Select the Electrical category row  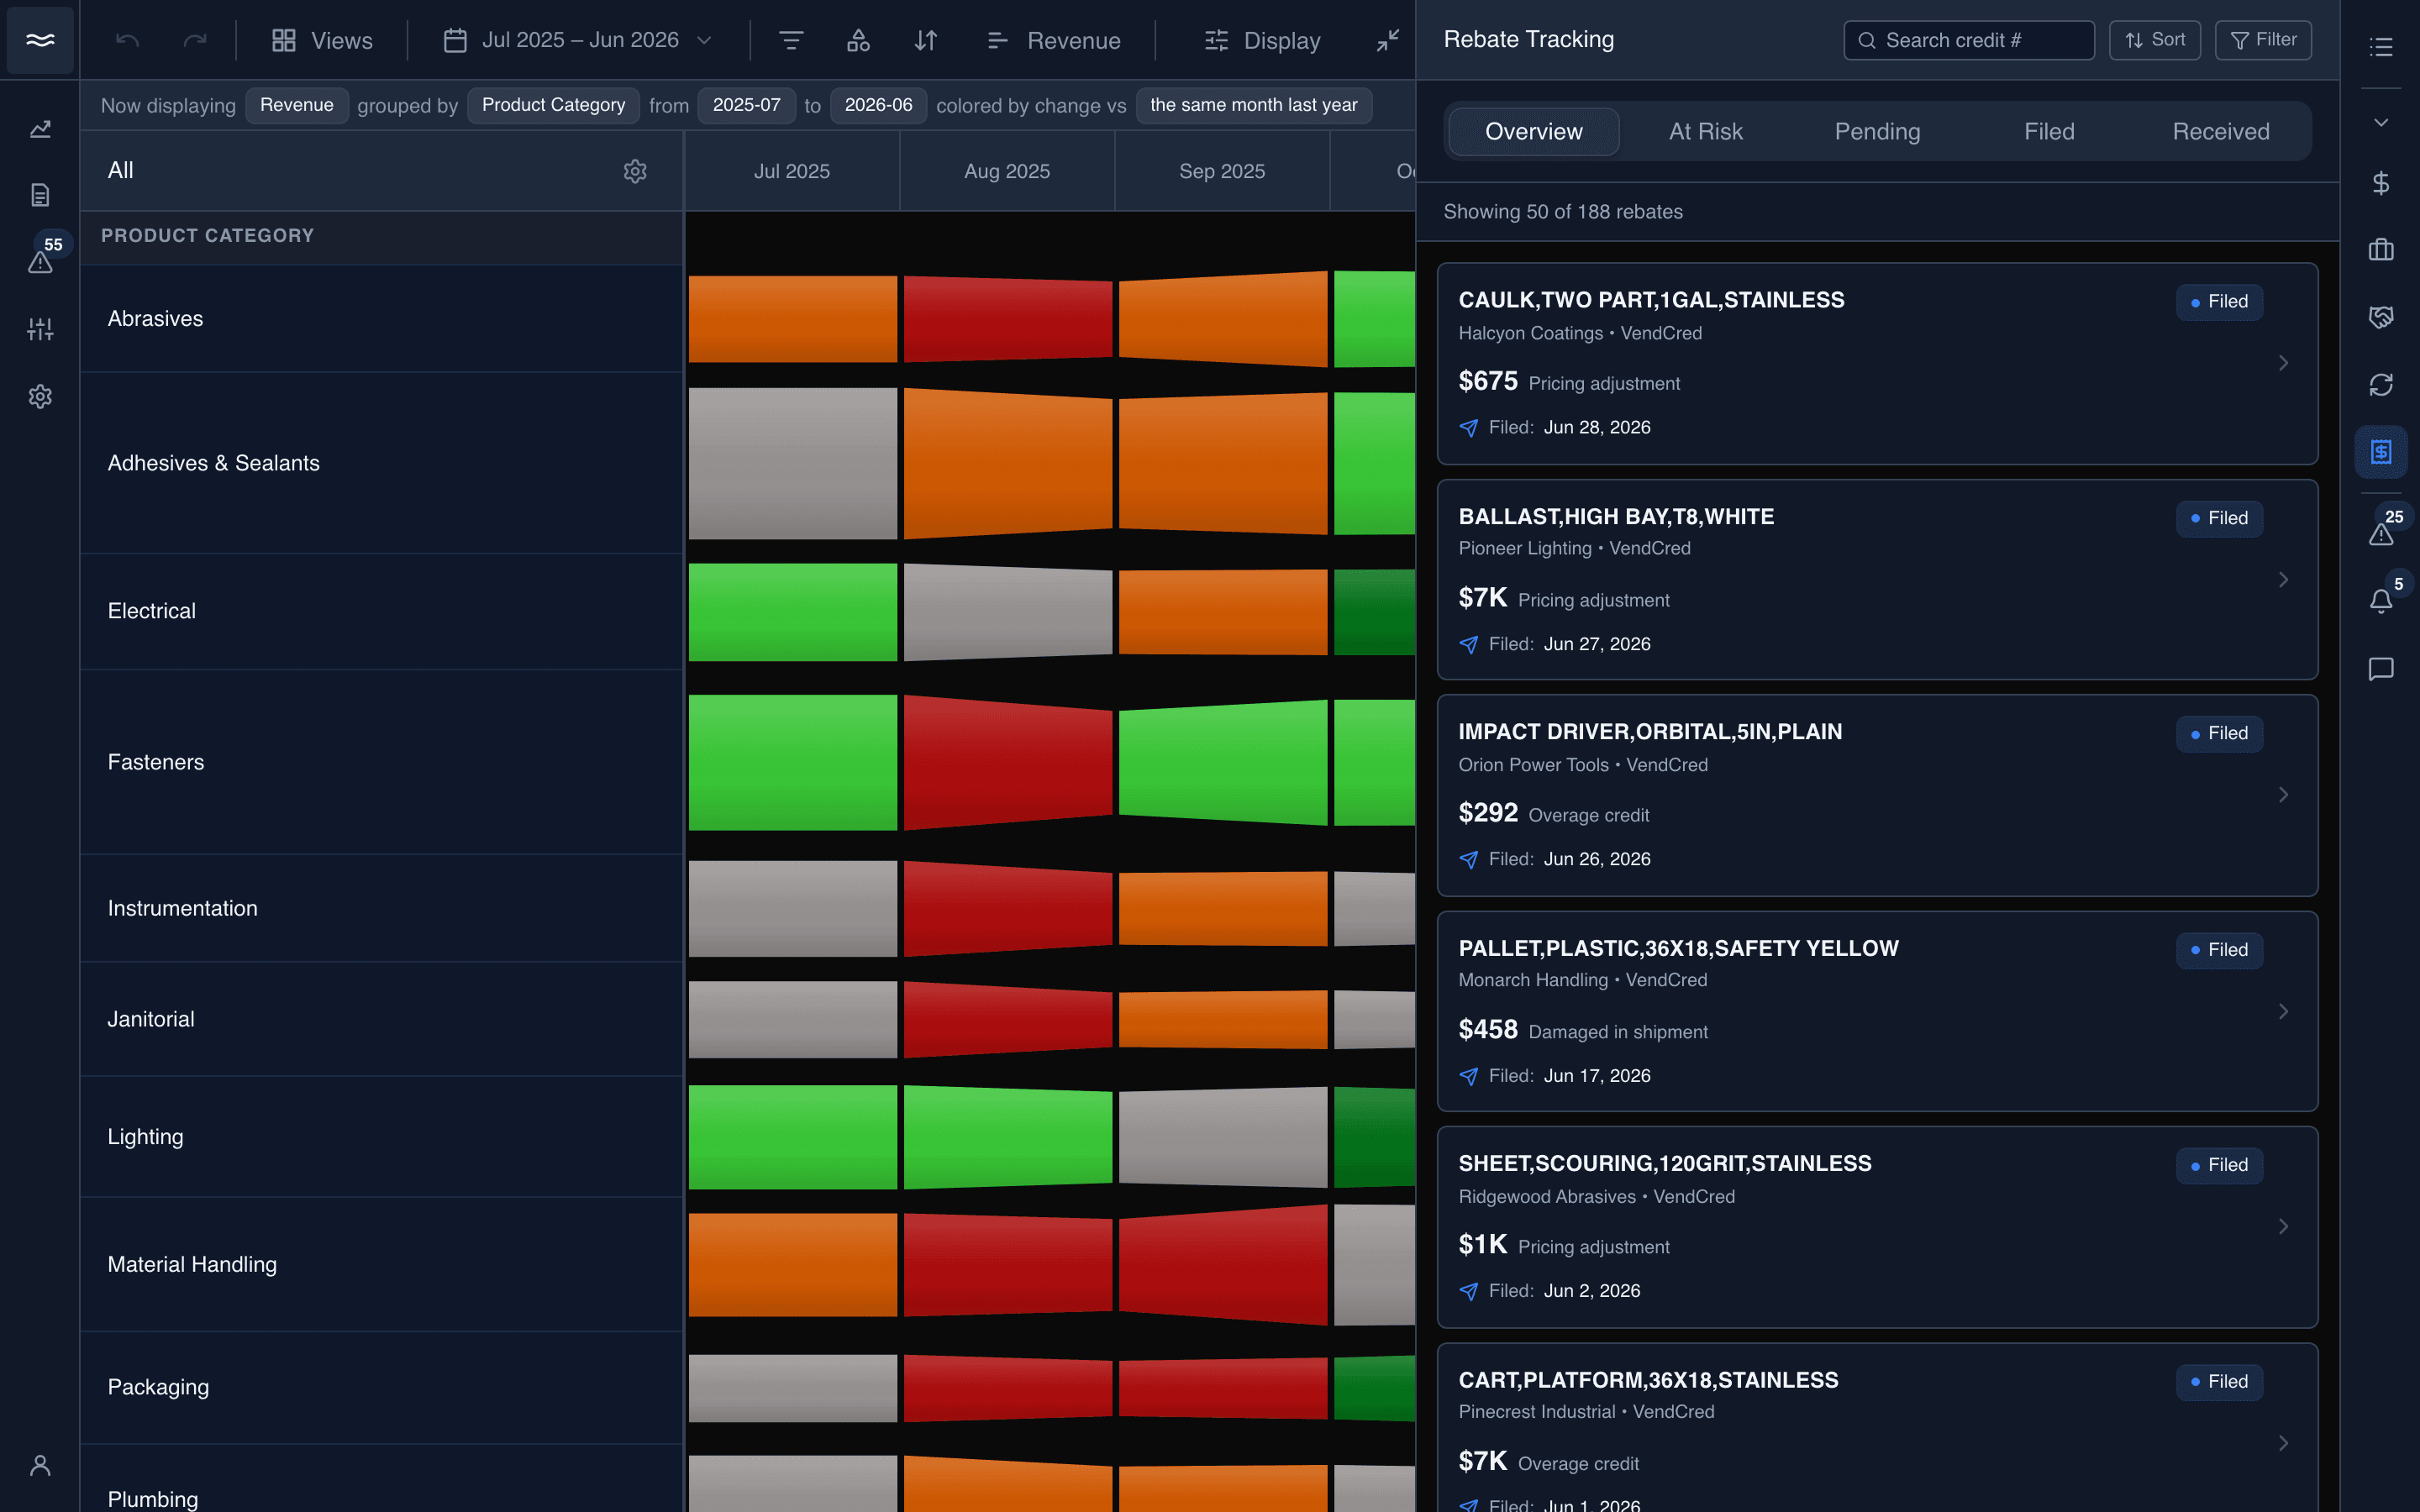[x=381, y=611]
